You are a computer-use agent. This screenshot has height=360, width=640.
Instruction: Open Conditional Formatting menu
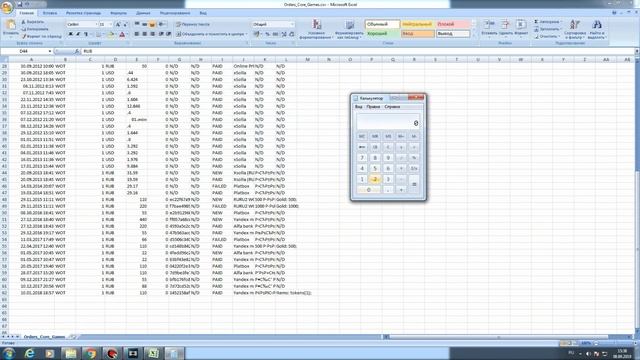pyautogui.click(x=316, y=29)
